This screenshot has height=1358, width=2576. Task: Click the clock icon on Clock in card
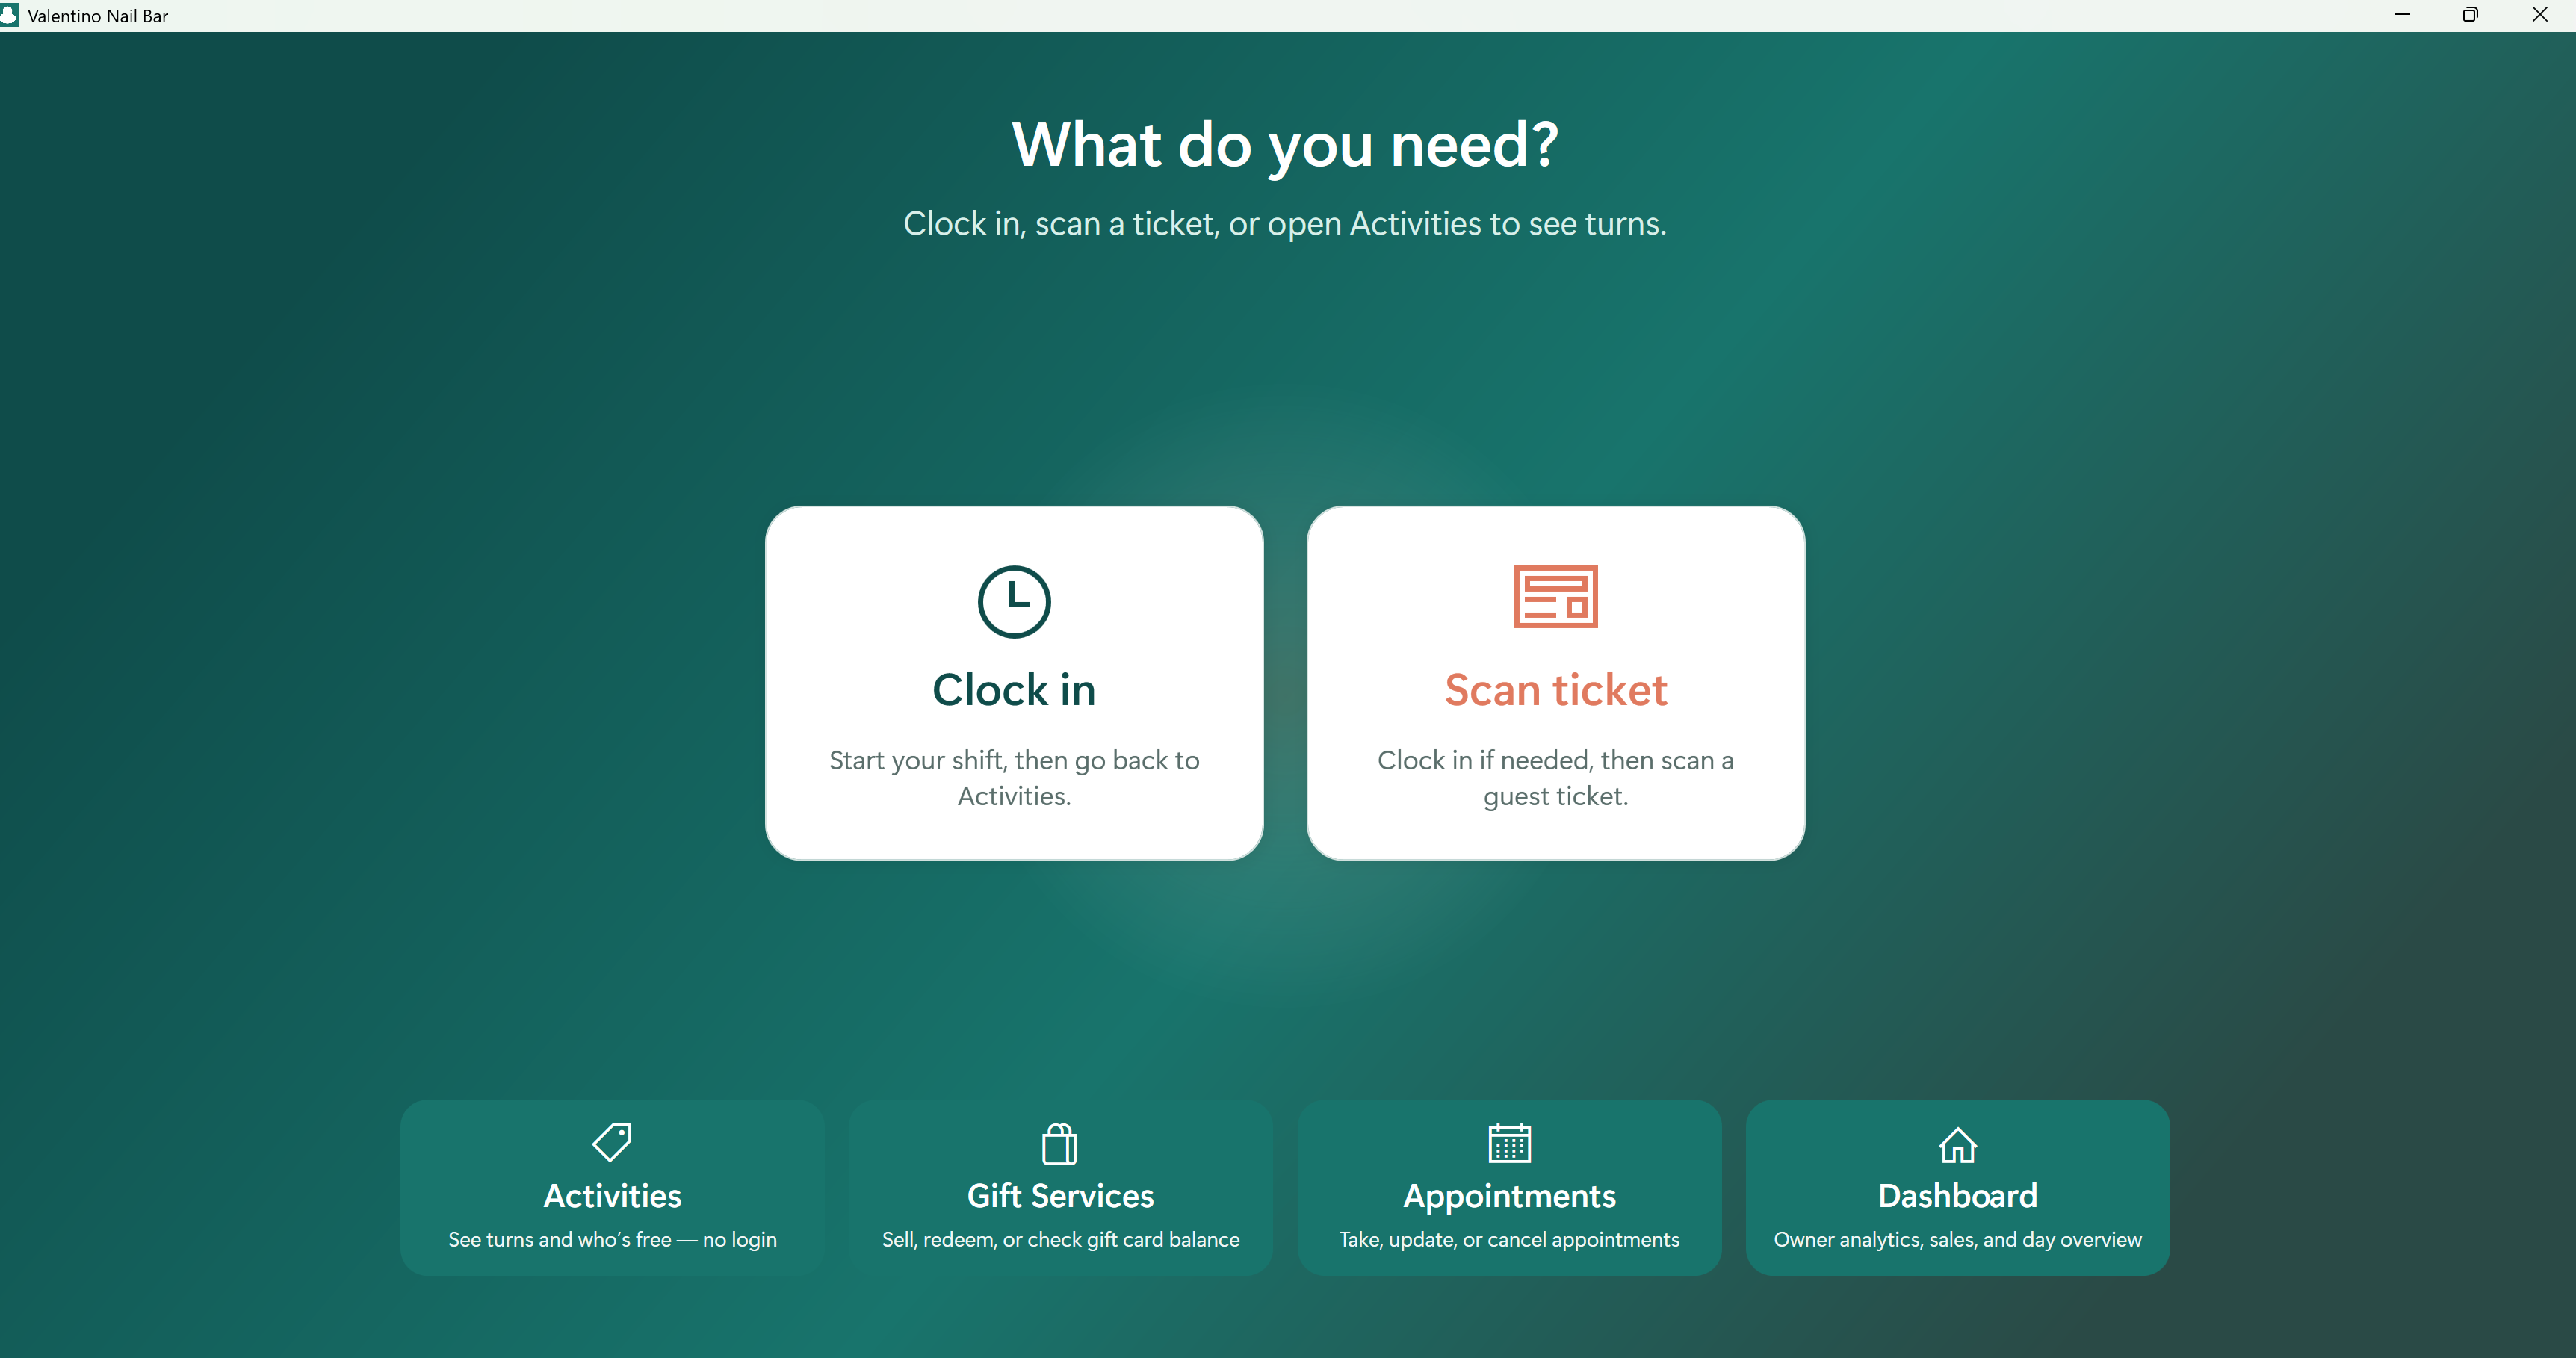pyautogui.click(x=1014, y=601)
